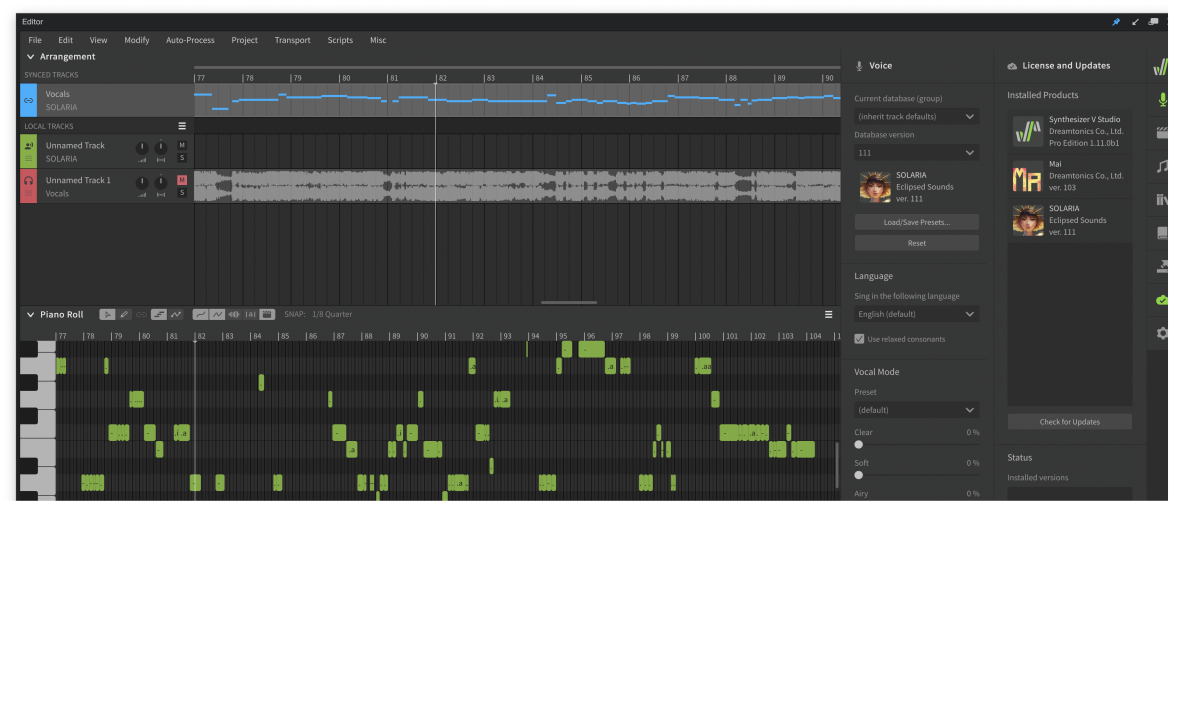Click the Mai product icon
The height and width of the screenshot is (715, 1200).
(1028, 177)
